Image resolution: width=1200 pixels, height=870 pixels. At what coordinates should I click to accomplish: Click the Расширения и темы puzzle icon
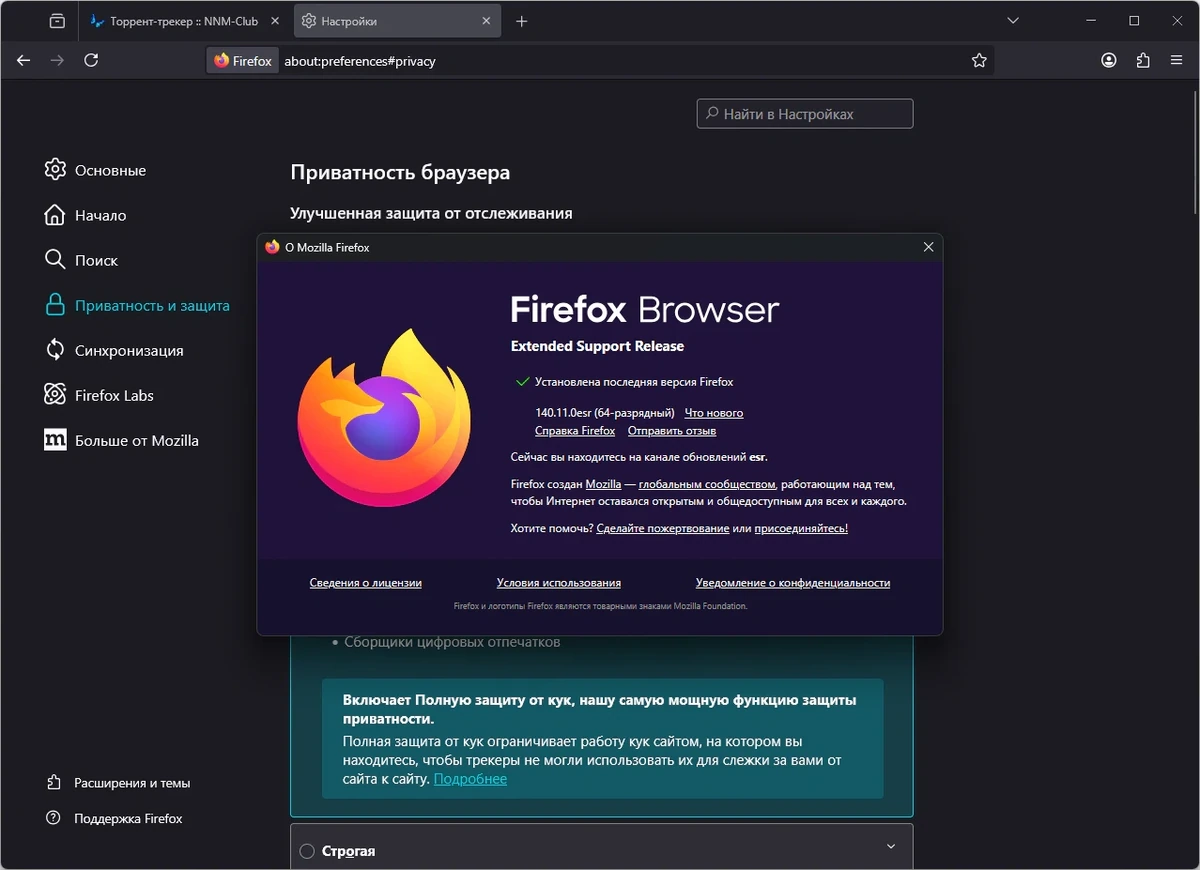point(54,782)
